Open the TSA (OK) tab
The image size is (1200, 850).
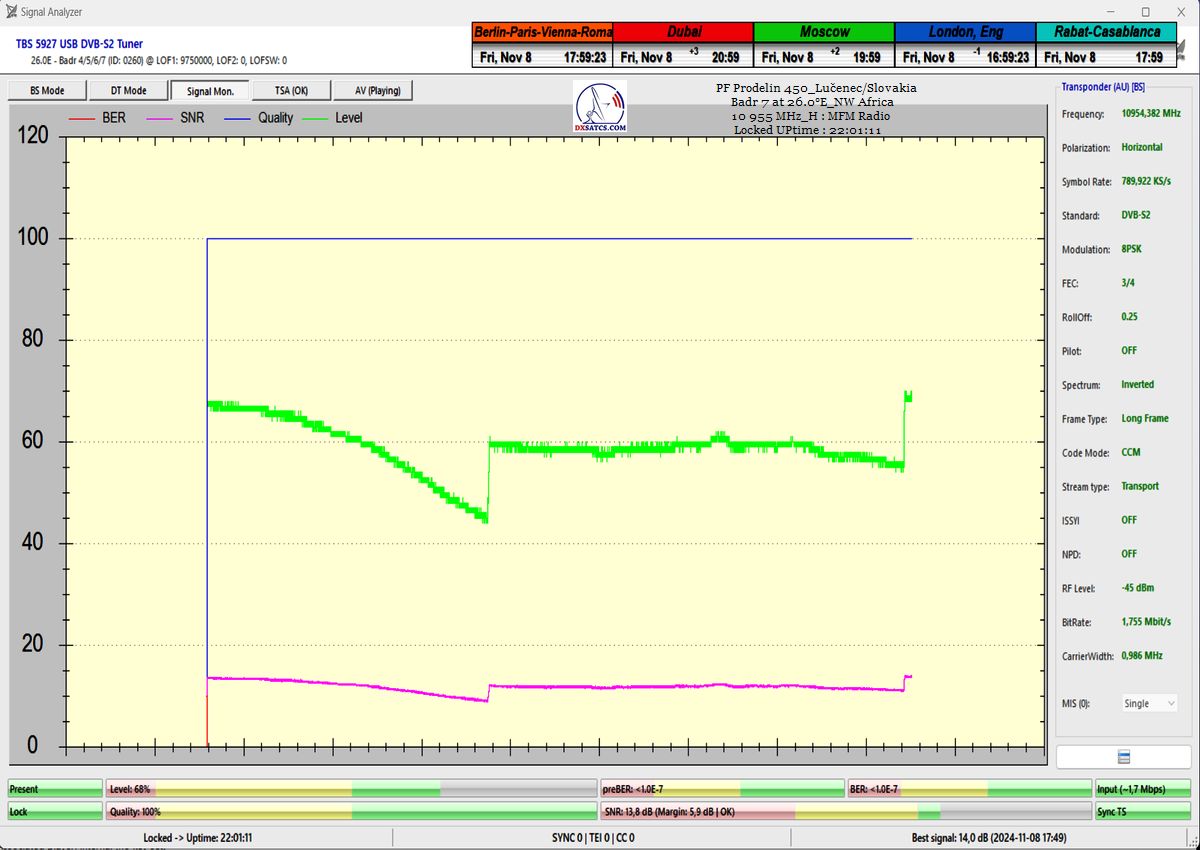click(x=291, y=91)
